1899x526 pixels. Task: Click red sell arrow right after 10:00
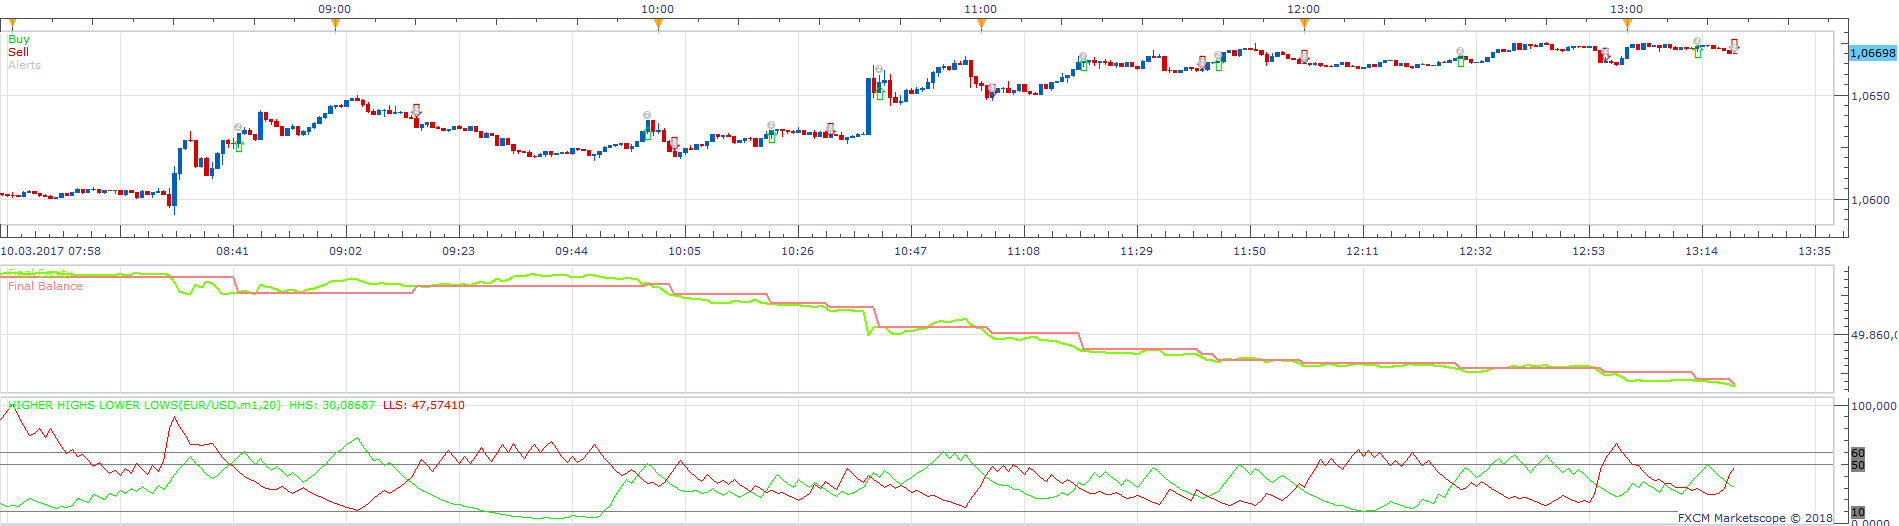[x=674, y=143]
